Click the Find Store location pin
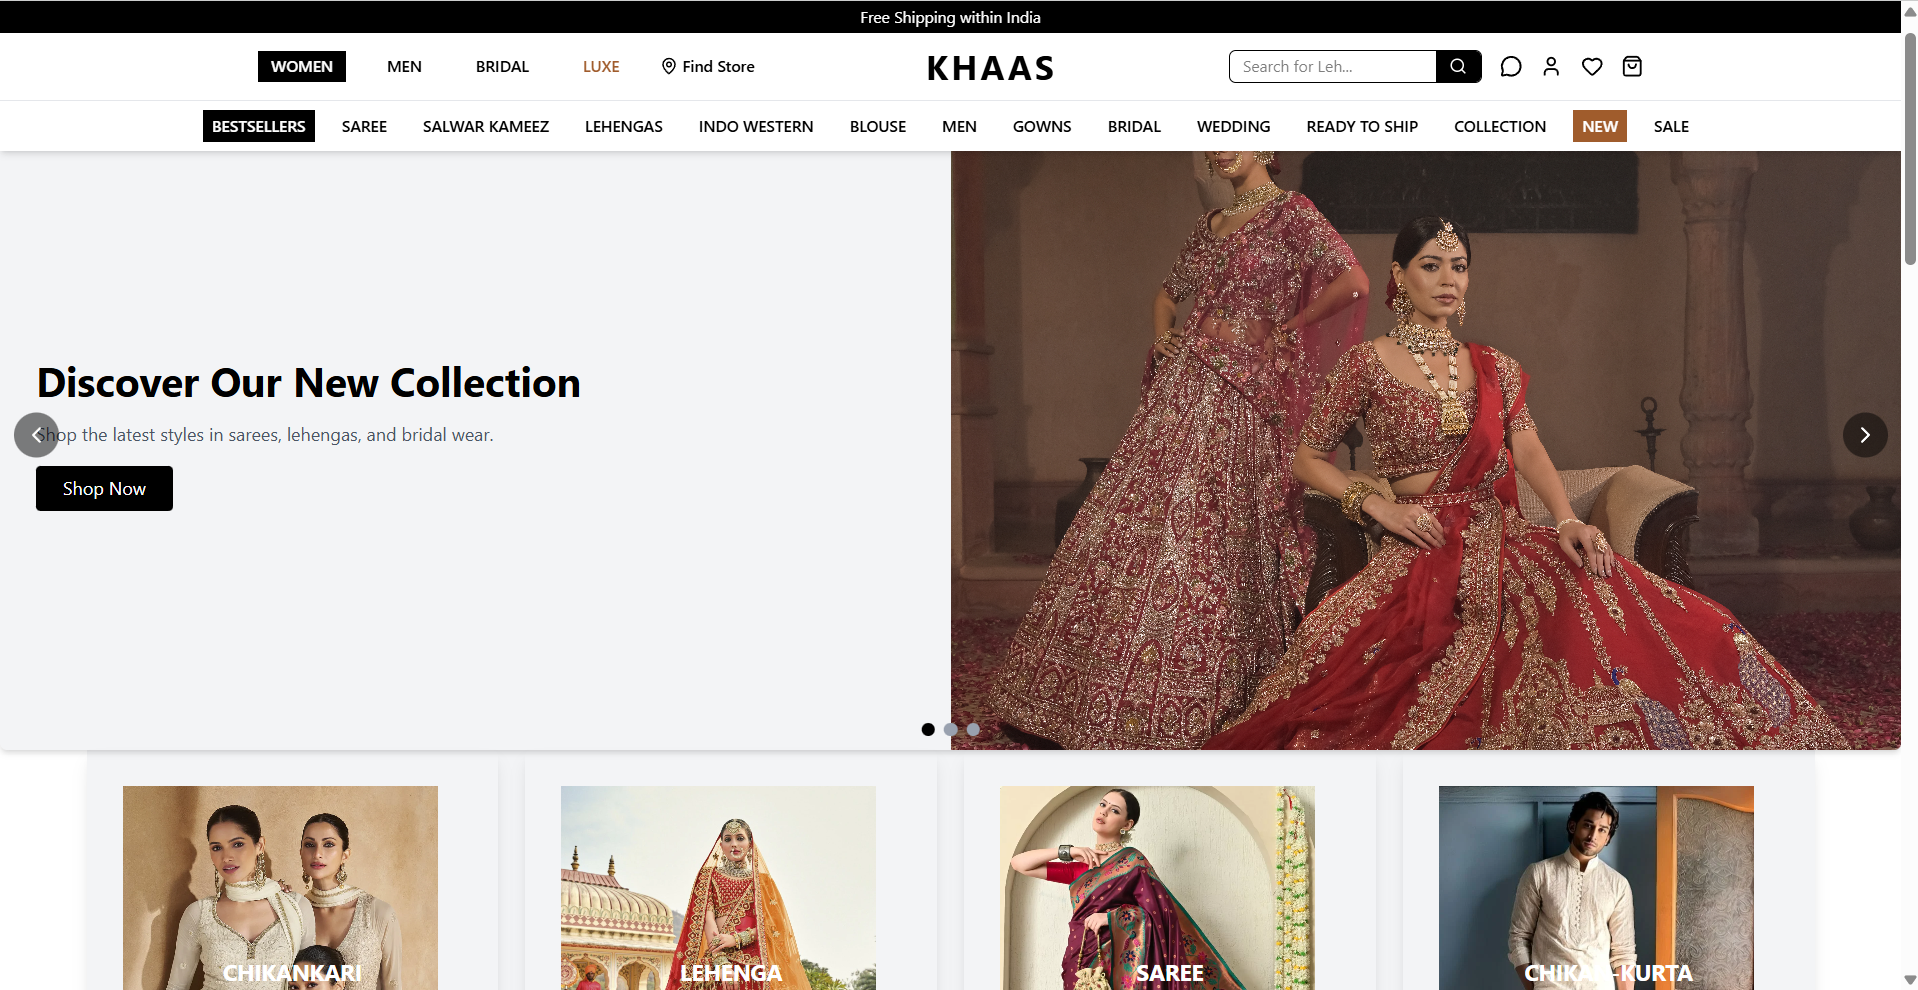The width and height of the screenshot is (1918, 990). coord(669,66)
